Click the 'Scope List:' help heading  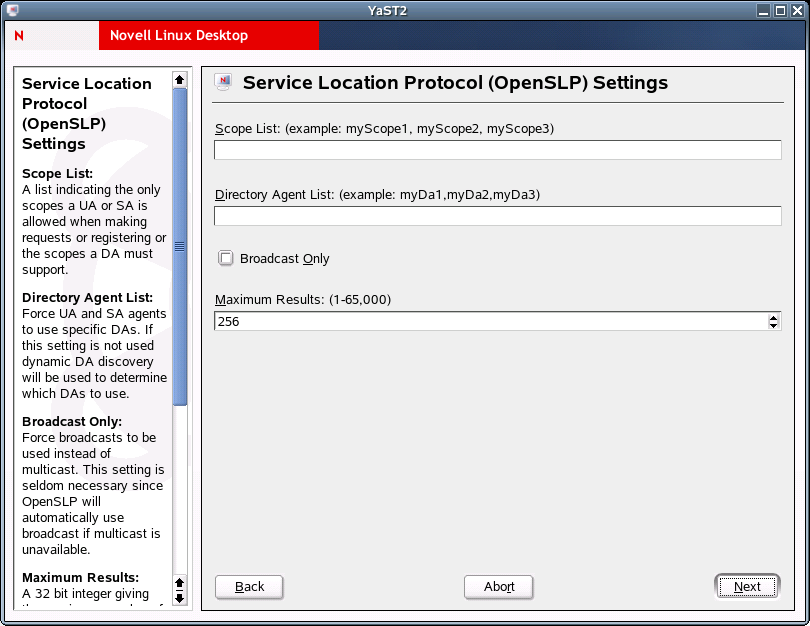[x=57, y=174]
